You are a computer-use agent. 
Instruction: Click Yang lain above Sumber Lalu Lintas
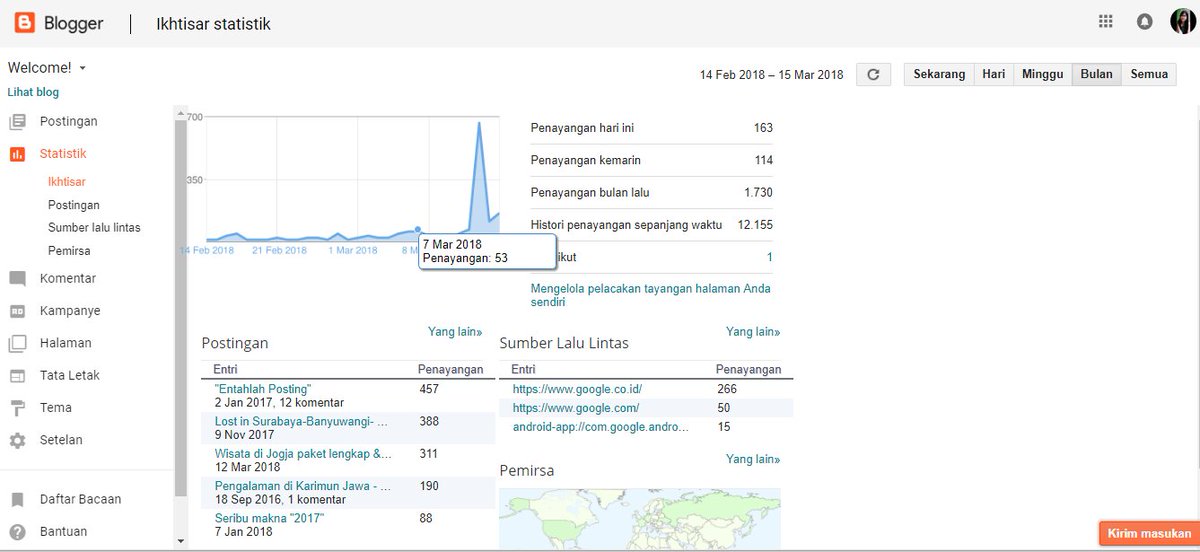[x=753, y=331]
